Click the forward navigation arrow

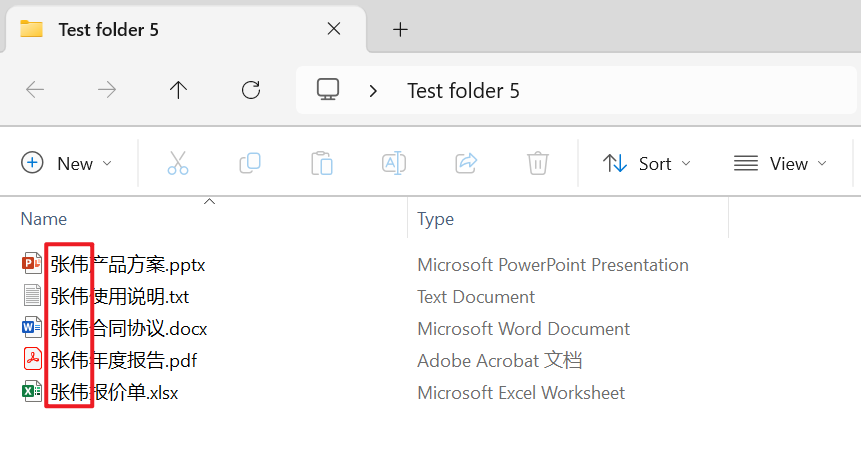107,90
